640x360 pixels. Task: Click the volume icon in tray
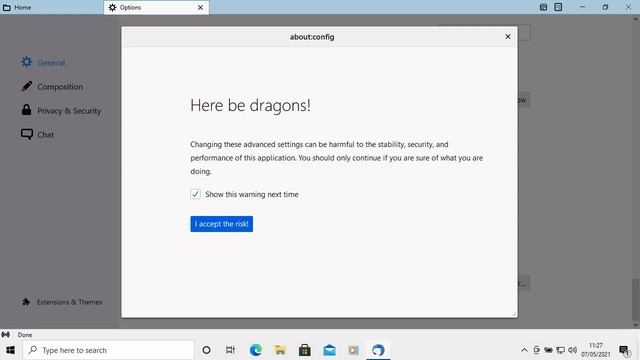coord(573,350)
